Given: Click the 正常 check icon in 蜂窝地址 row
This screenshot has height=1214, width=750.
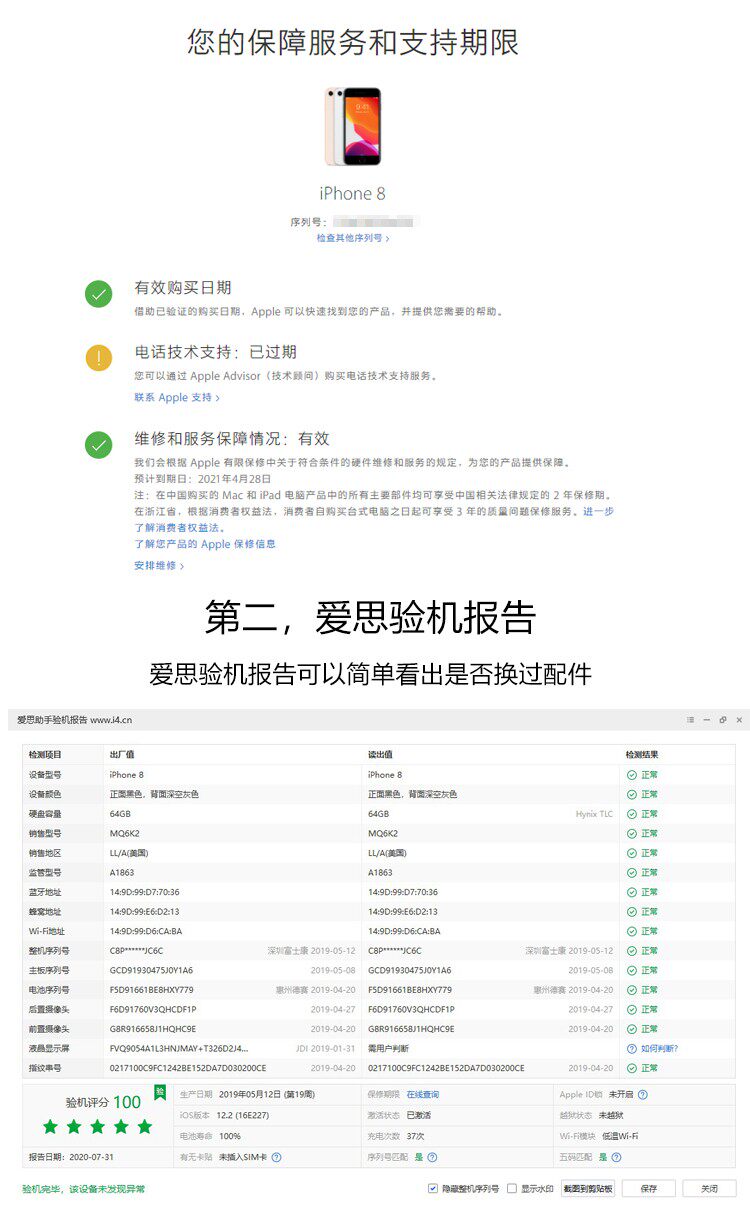Looking at the screenshot, I should pos(631,912).
